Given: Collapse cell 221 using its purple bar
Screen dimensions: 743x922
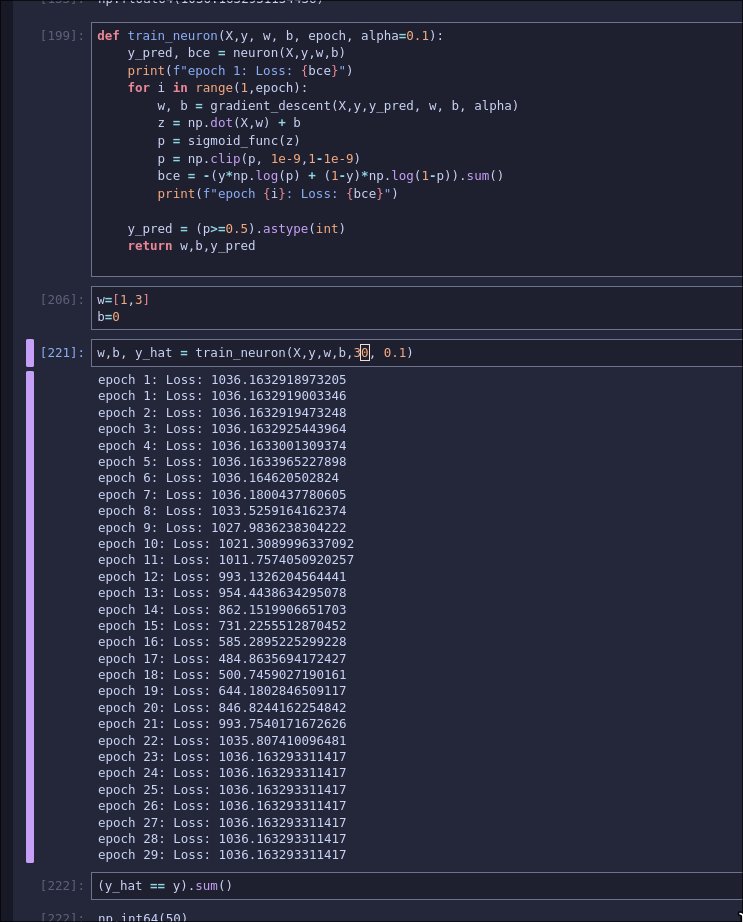Looking at the screenshot, I should [x=30, y=353].
